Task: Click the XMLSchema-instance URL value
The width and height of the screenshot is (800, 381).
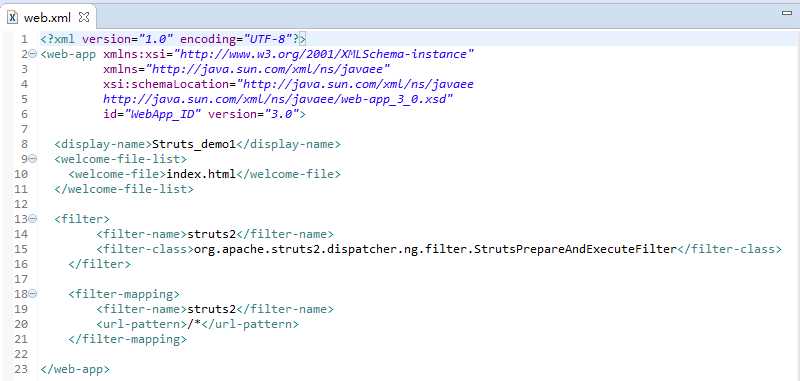Action: pos(324,54)
